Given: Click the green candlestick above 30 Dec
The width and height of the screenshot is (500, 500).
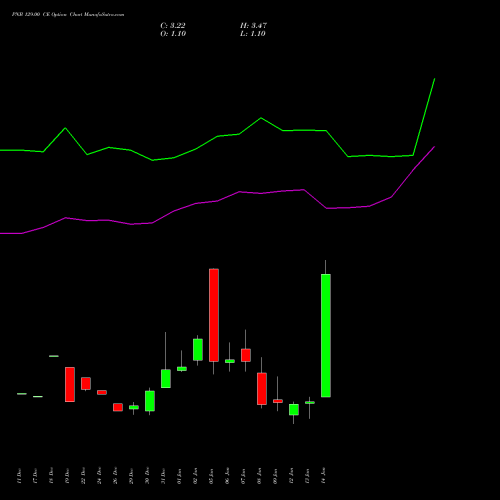Looking at the screenshot, I should [150, 401].
